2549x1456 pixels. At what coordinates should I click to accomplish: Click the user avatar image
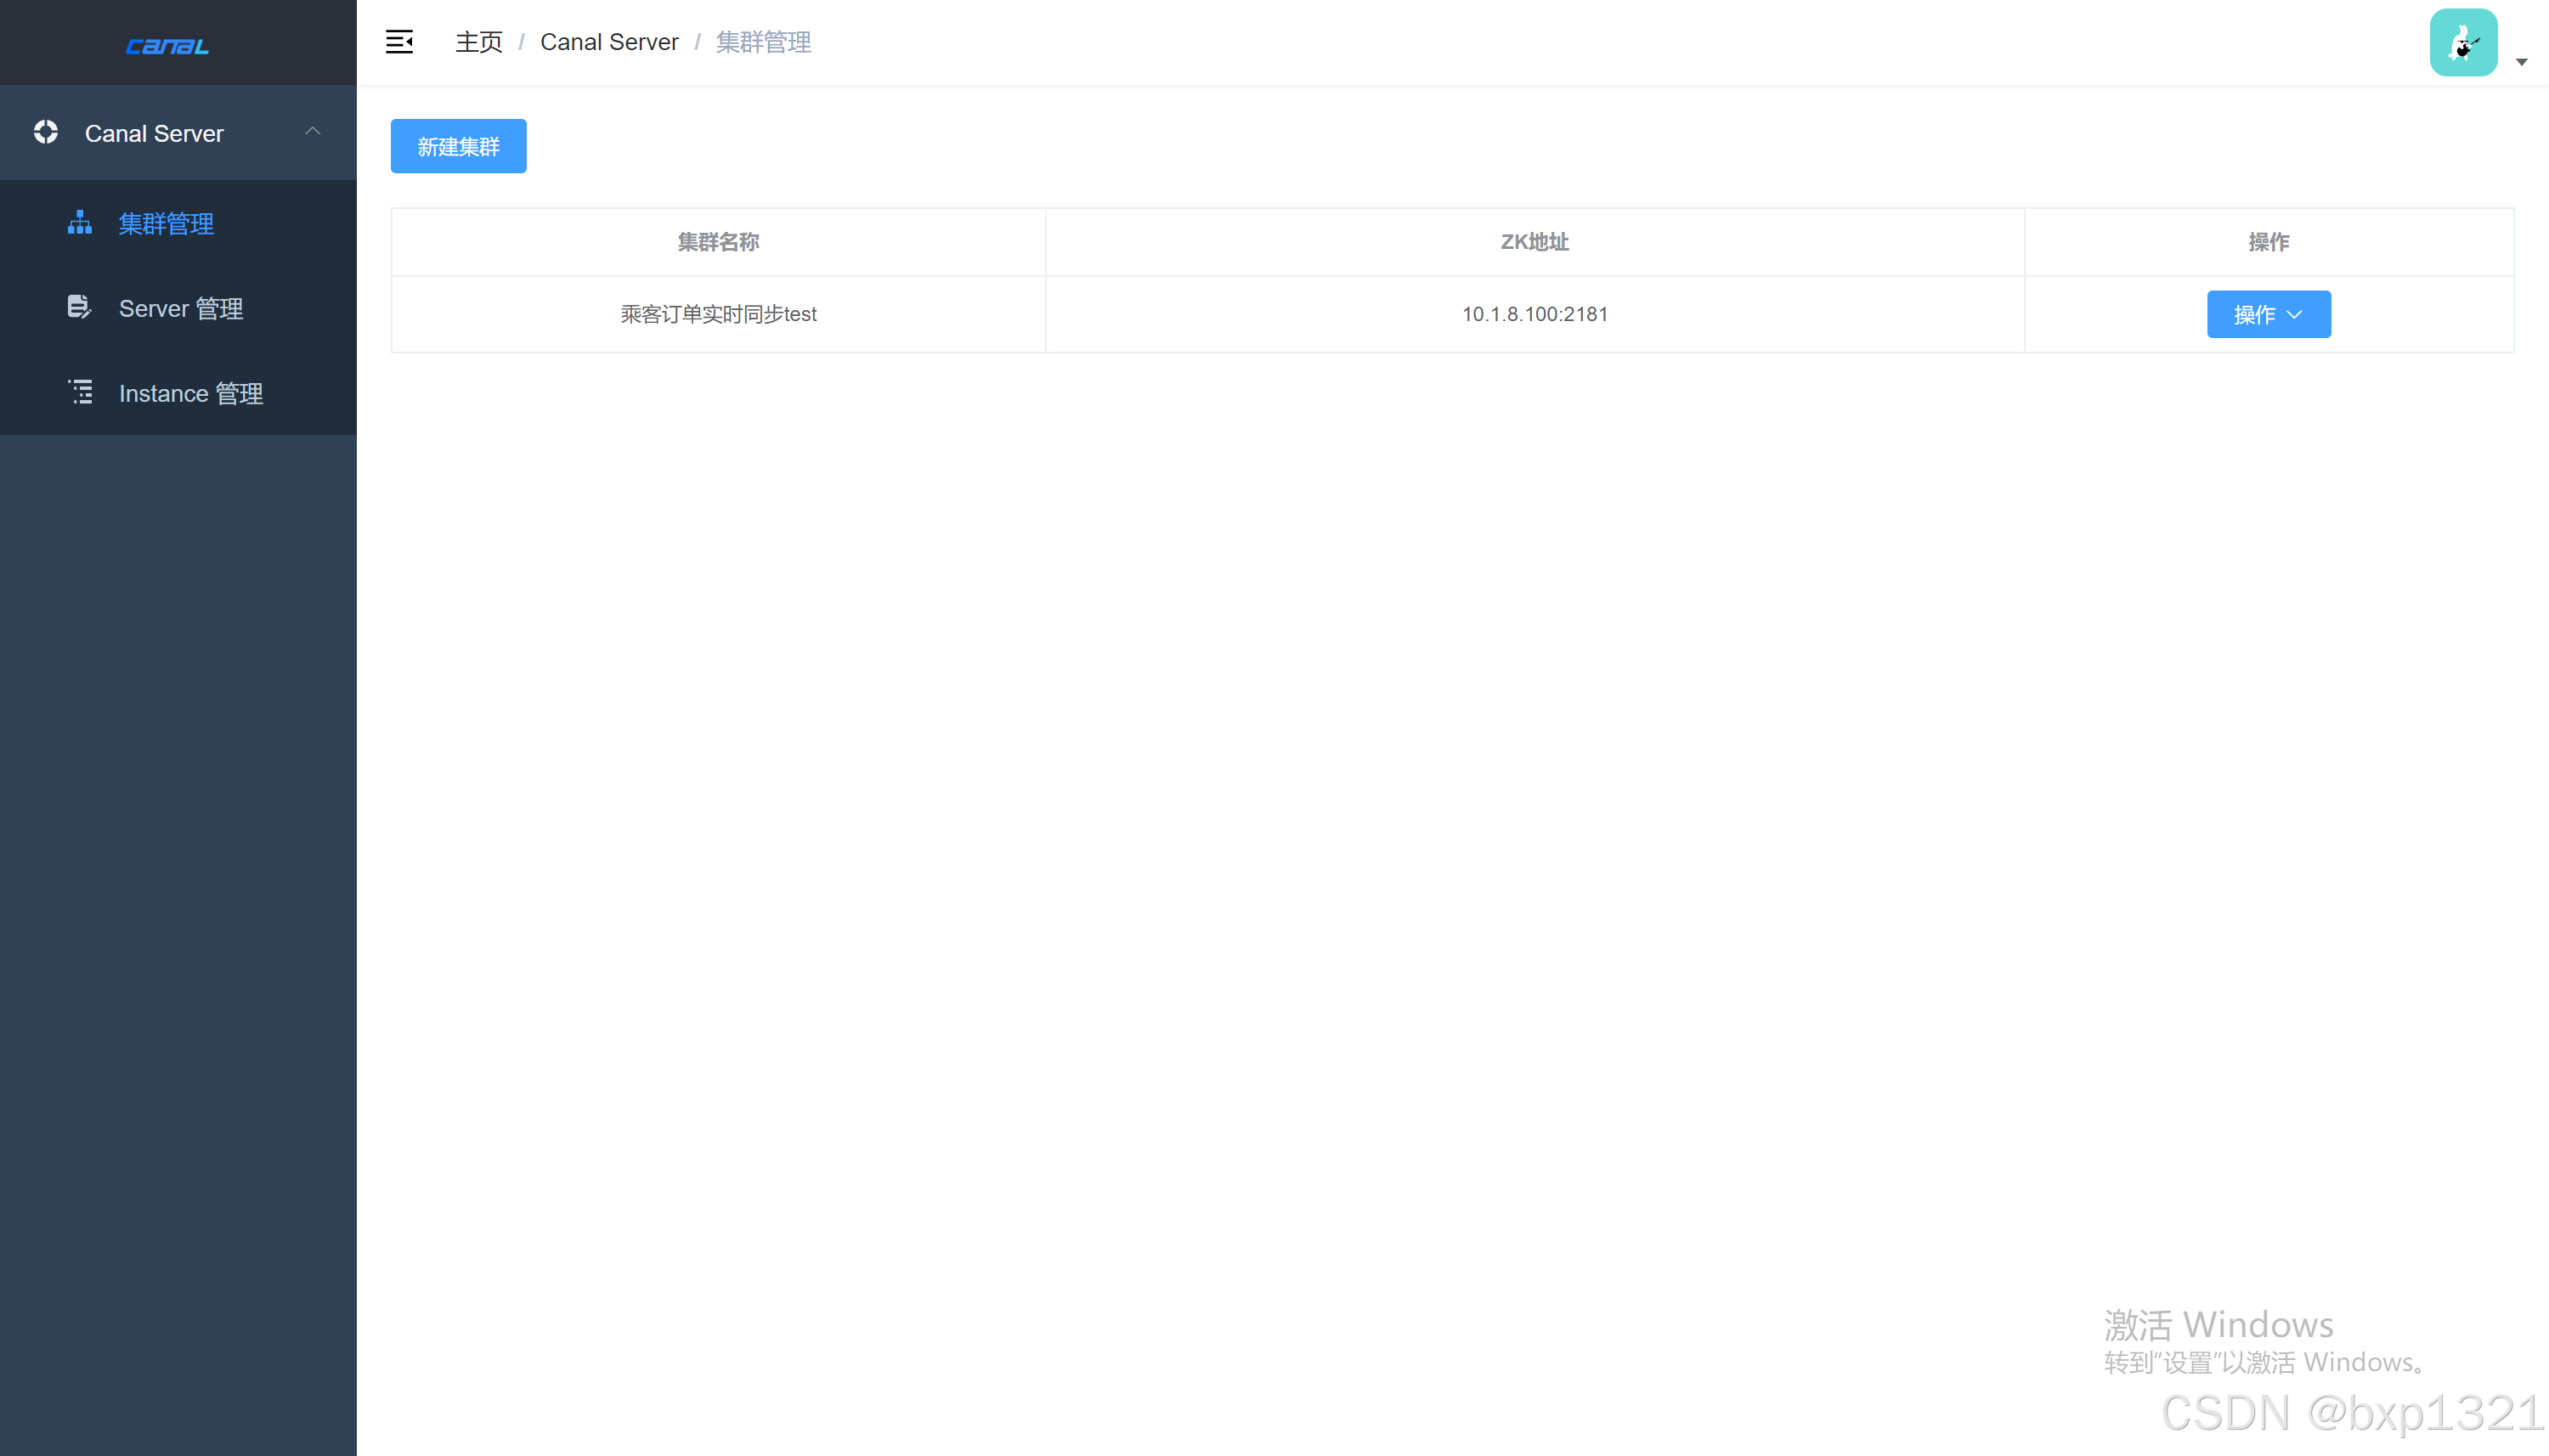point(2462,43)
